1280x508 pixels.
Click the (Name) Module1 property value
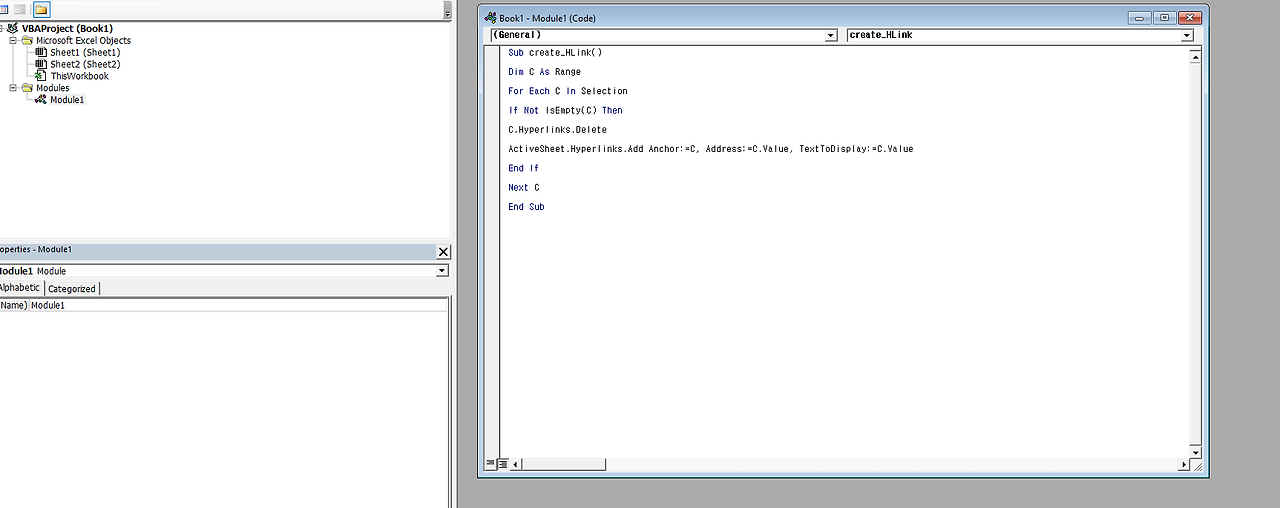coord(238,306)
